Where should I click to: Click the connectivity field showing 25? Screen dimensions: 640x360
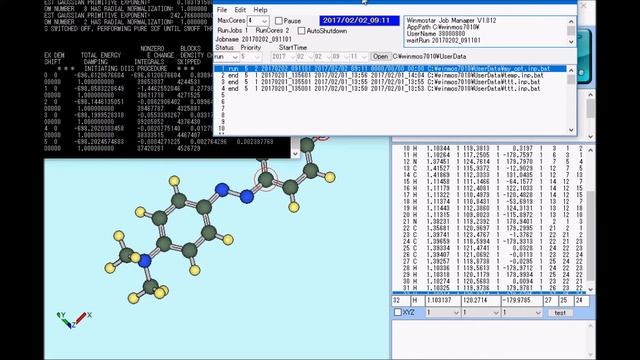click(565, 301)
